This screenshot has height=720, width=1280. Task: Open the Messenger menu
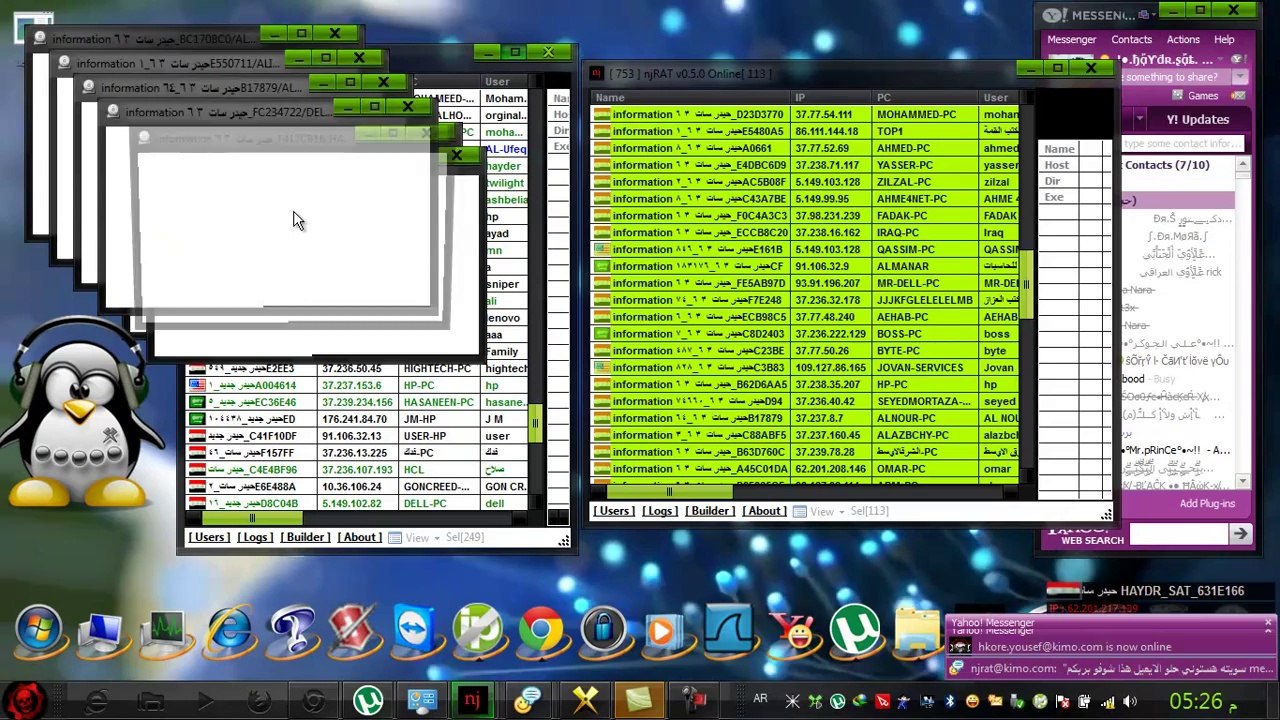[x=1071, y=40]
